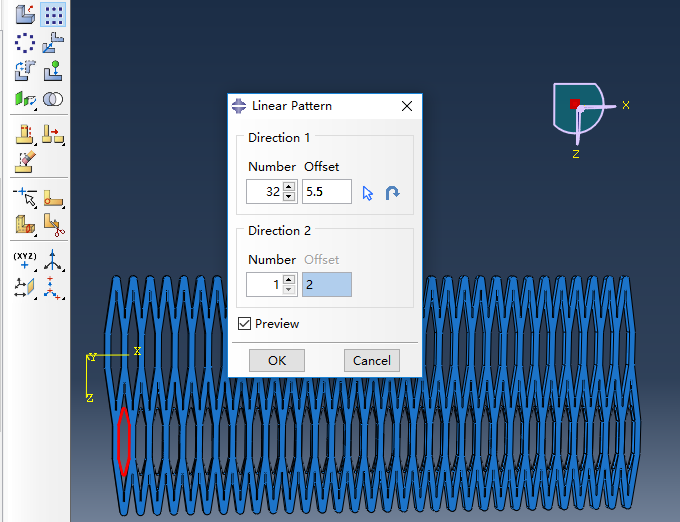Image resolution: width=680 pixels, height=522 pixels.
Task: Select the (XYZ) datum point tool
Action: tap(25, 260)
